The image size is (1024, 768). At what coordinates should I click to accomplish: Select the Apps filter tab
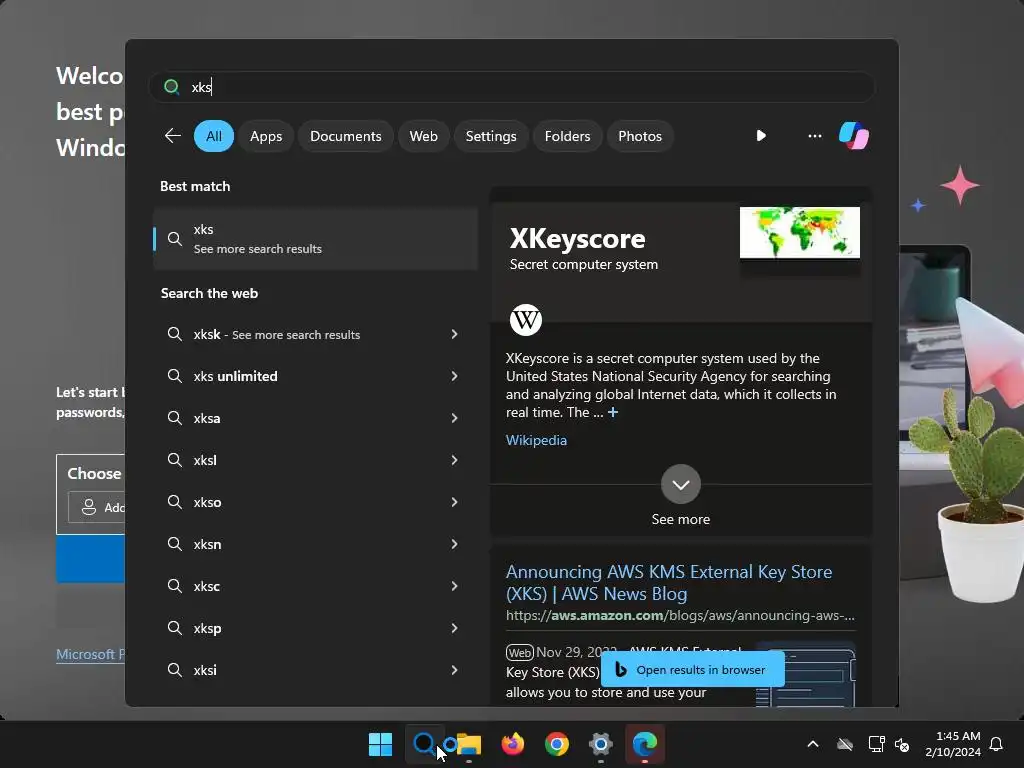coord(266,136)
